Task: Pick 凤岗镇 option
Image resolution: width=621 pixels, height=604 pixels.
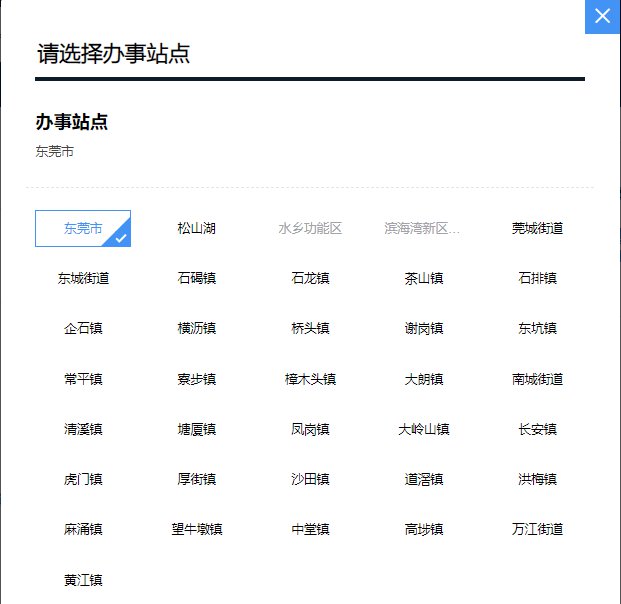Action: pos(310,429)
